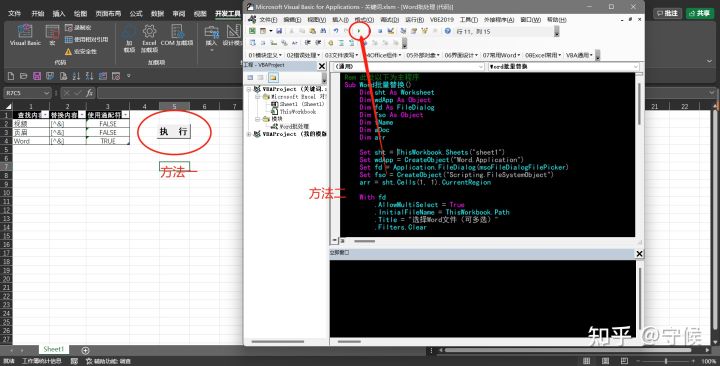Click the Save icon in VBA toolbar
This screenshot has width=720, height=366.
(x=279, y=31)
